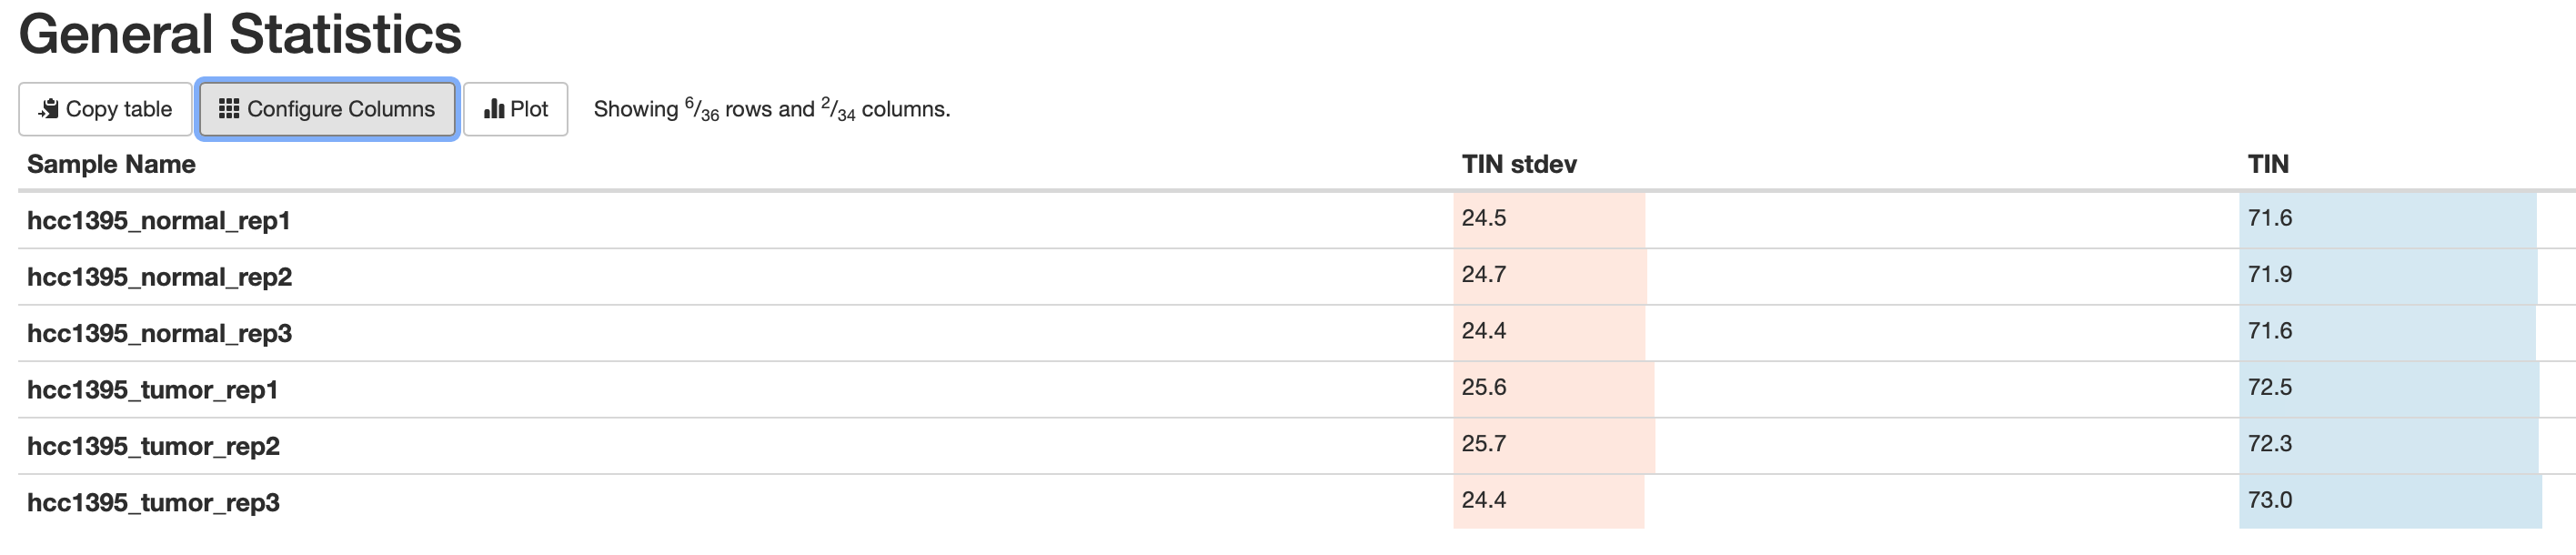Image resolution: width=2576 pixels, height=555 pixels.
Task: Click the 24.5 TIN stdev cell
Action: (1549, 220)
